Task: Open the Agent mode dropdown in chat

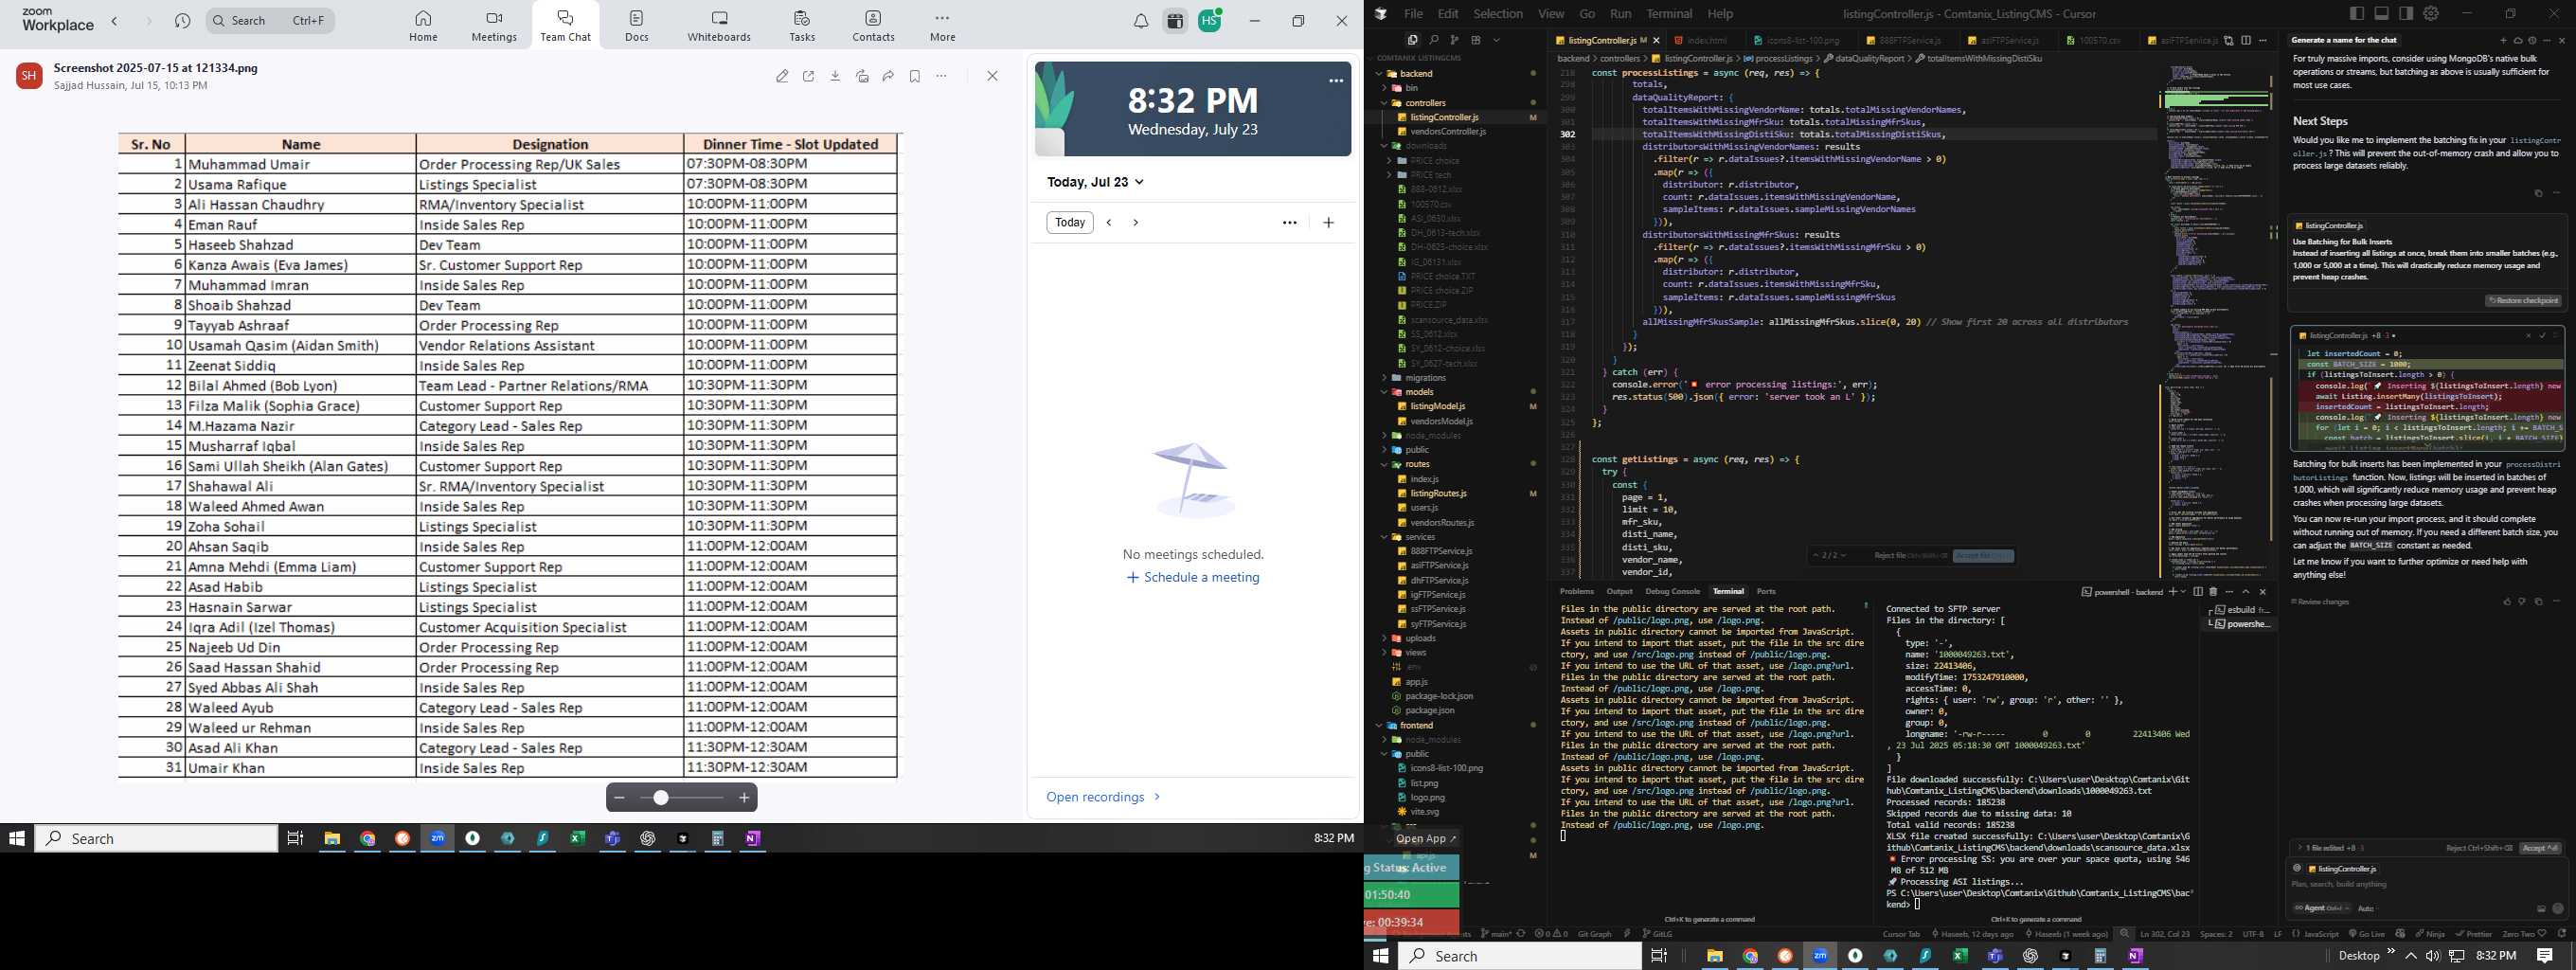Action: tap(2321, 908)
